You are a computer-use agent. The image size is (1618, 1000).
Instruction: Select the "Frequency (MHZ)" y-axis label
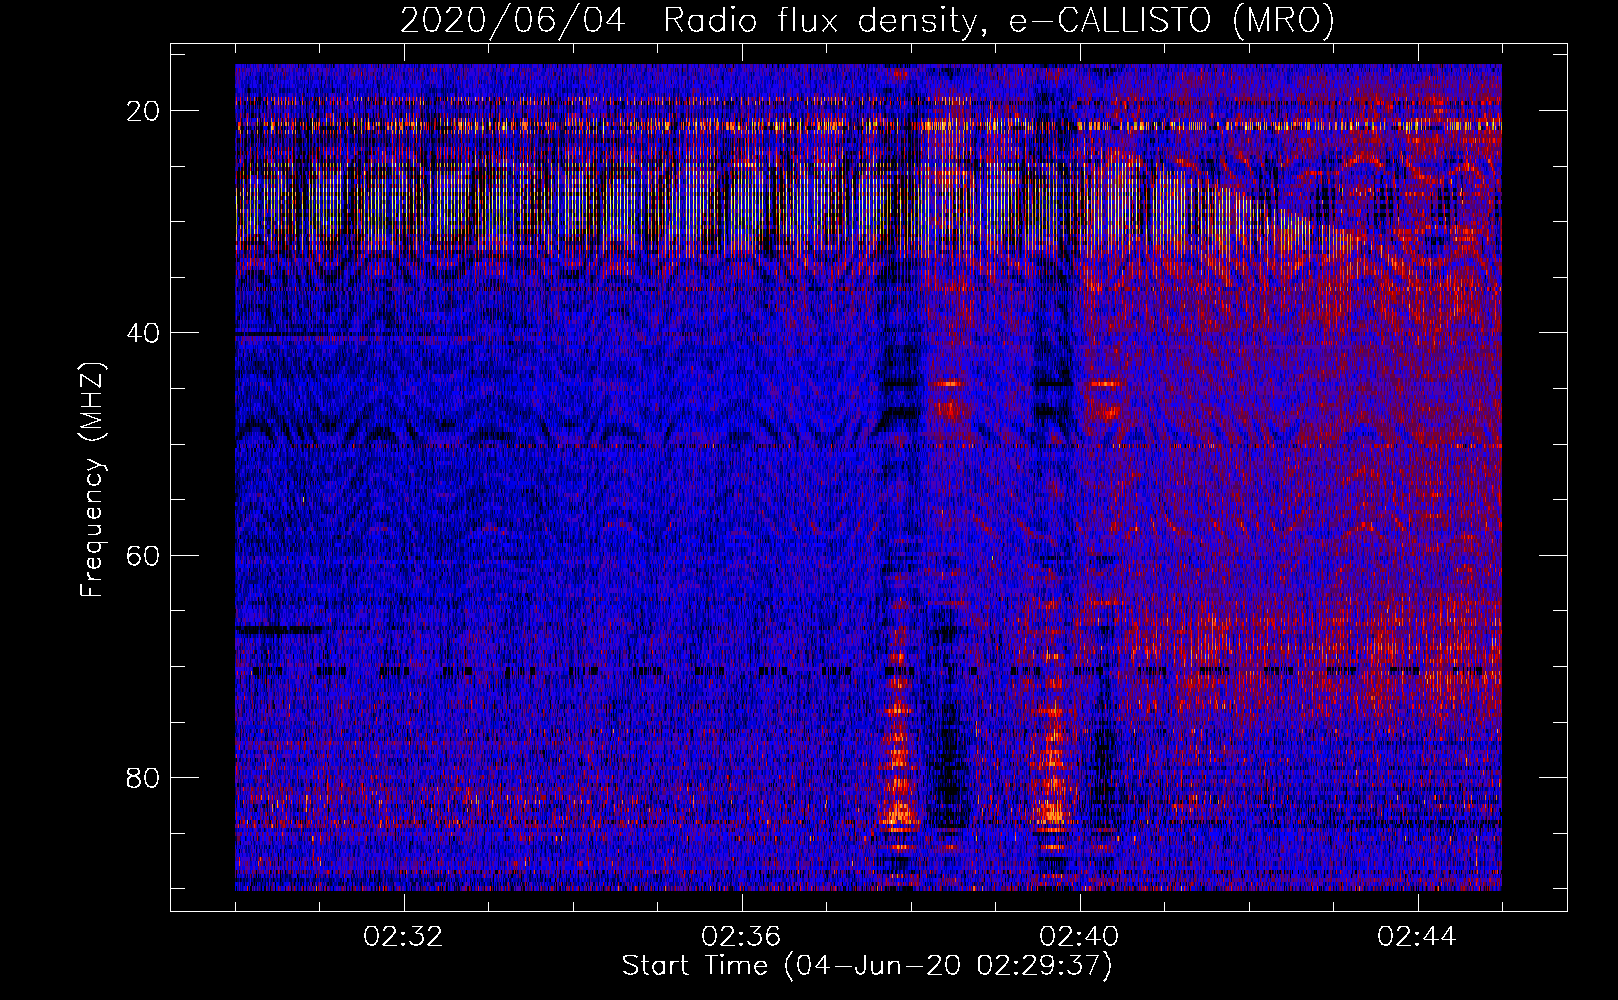(92, 479)
